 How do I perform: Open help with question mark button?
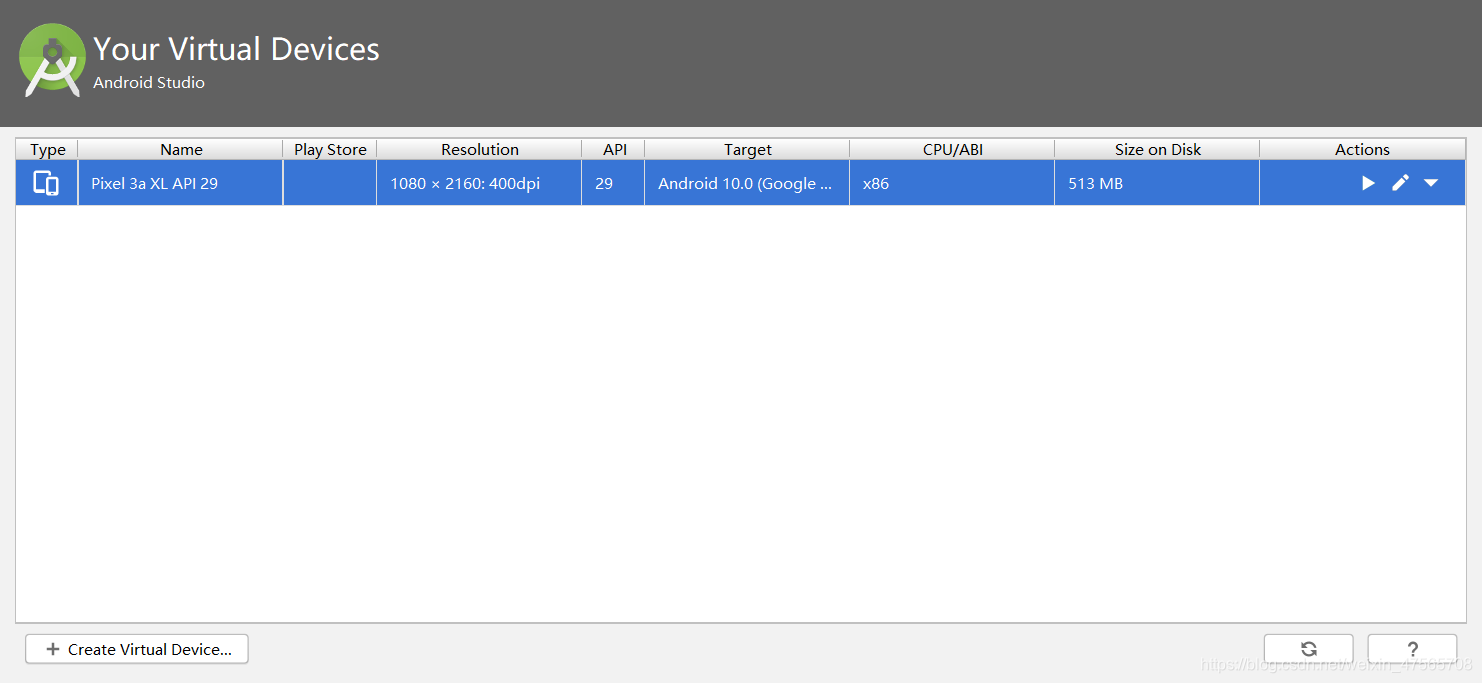1412,649
